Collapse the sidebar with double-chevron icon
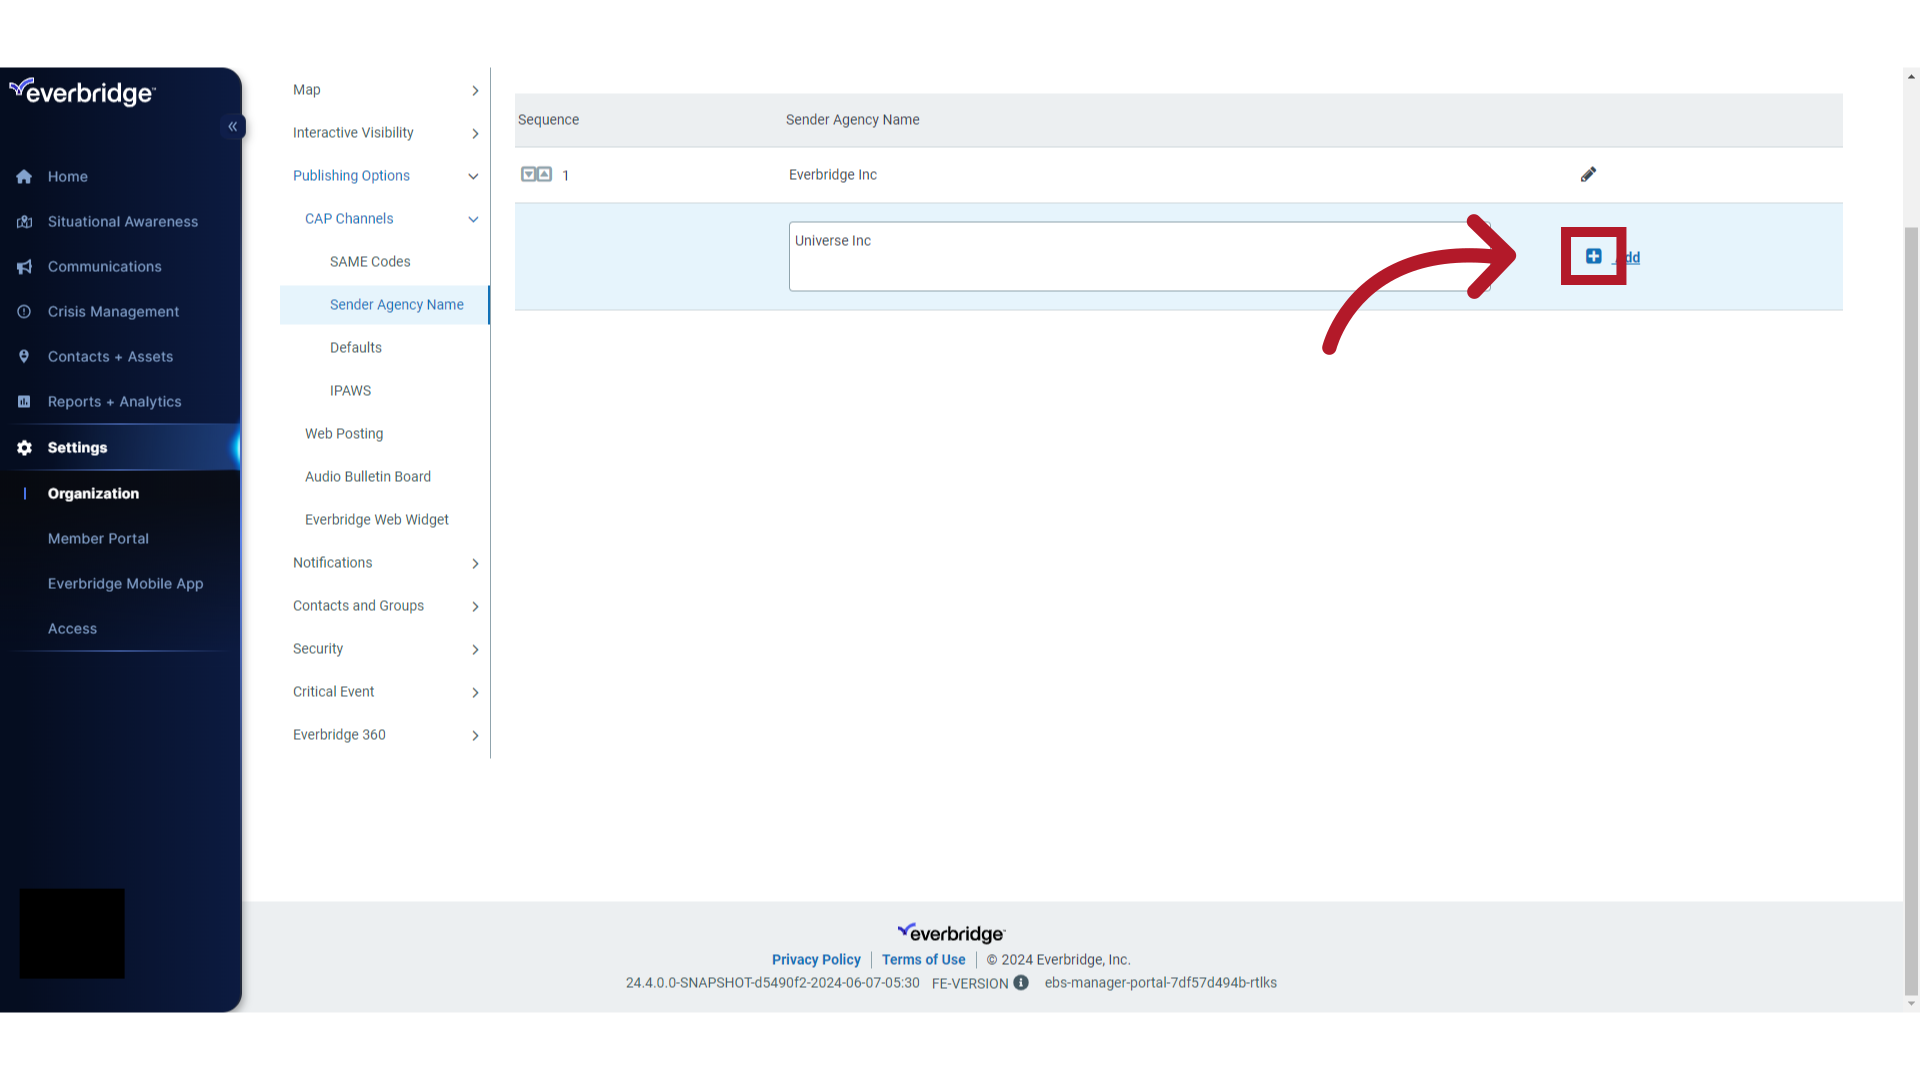This screenshot has height=1080, width=1920. 233,126
